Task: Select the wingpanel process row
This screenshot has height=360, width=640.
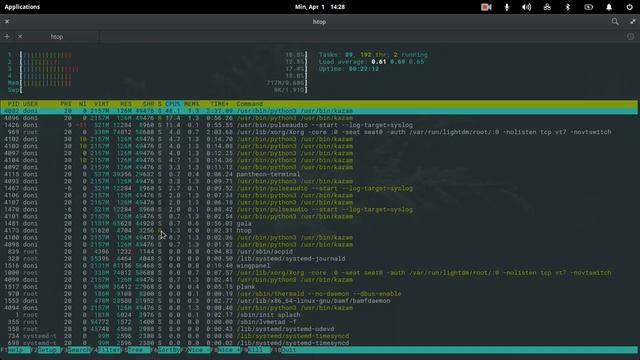Action: (319, 266)
